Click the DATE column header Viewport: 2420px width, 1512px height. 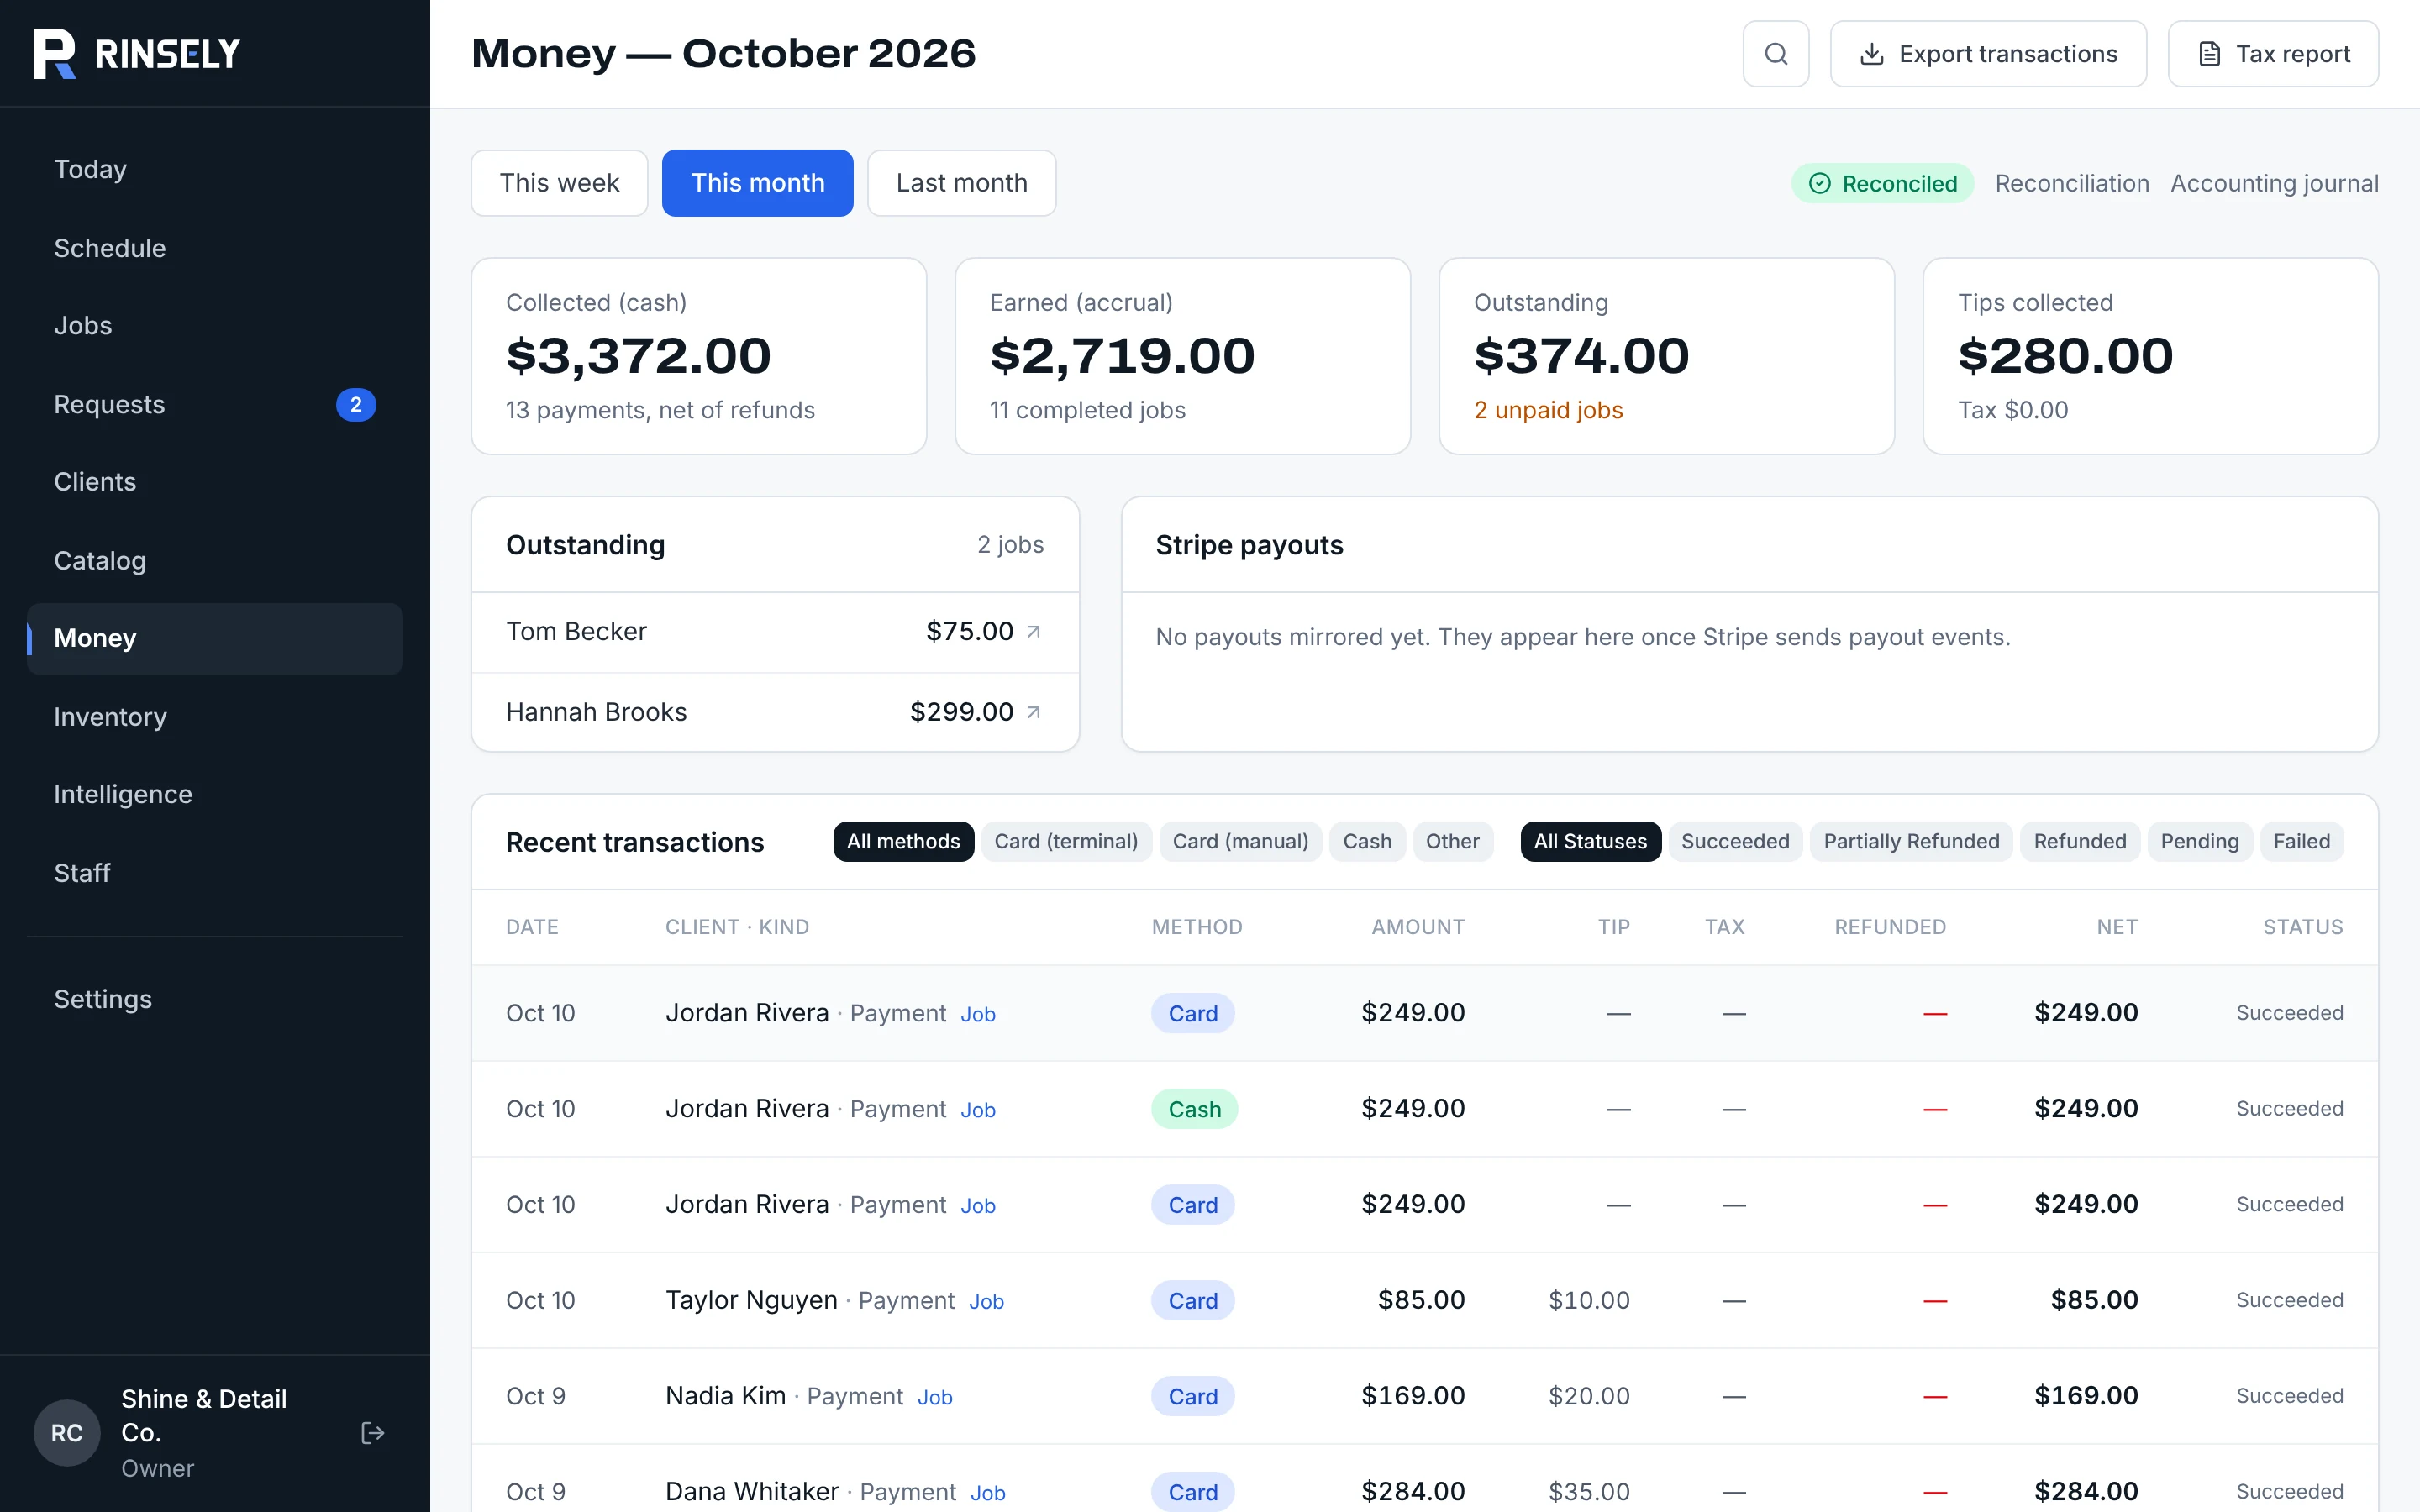pyautogui.click(x=532, y=927)
